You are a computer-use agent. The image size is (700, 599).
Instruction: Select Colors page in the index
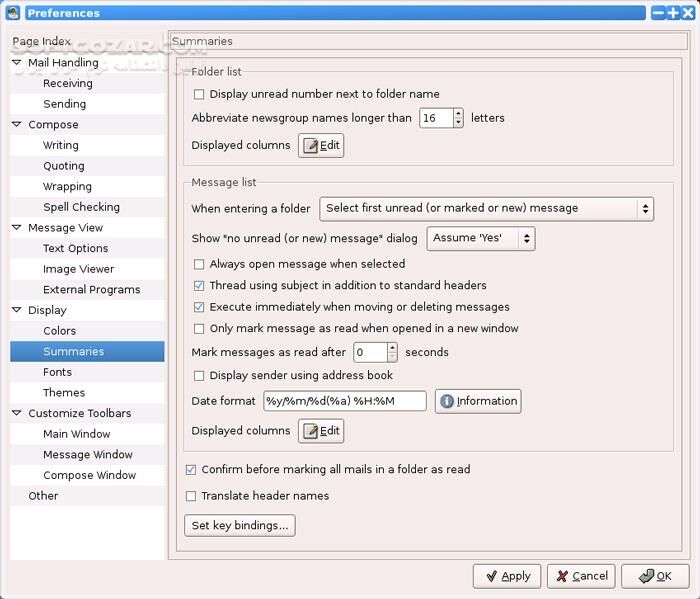click(x=59, y=331)
